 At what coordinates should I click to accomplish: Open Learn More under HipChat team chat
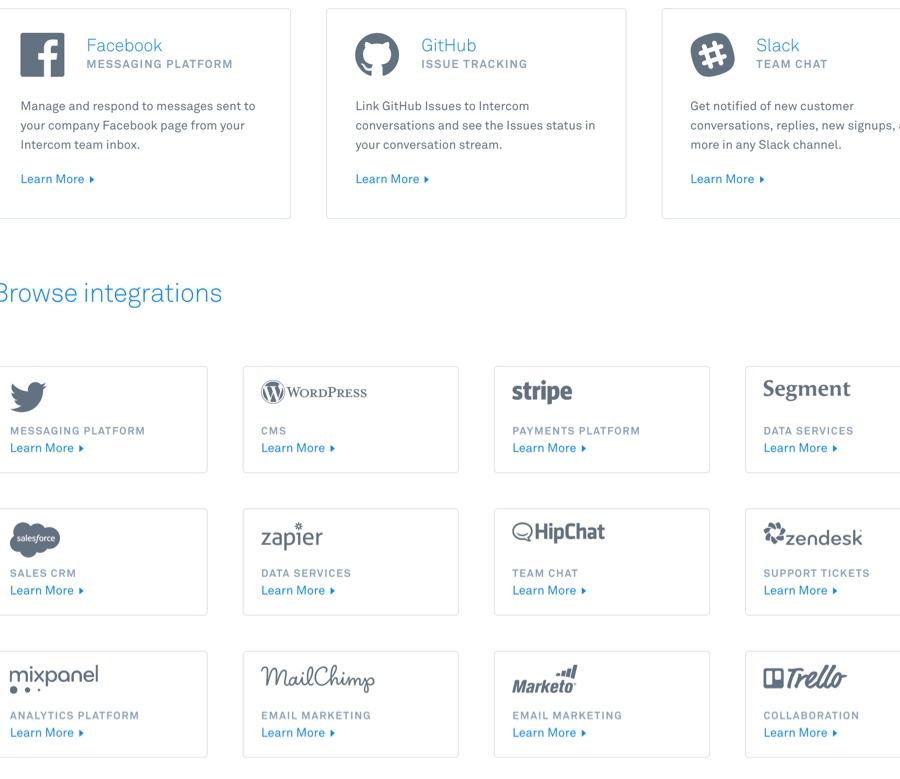click(549, 591)
